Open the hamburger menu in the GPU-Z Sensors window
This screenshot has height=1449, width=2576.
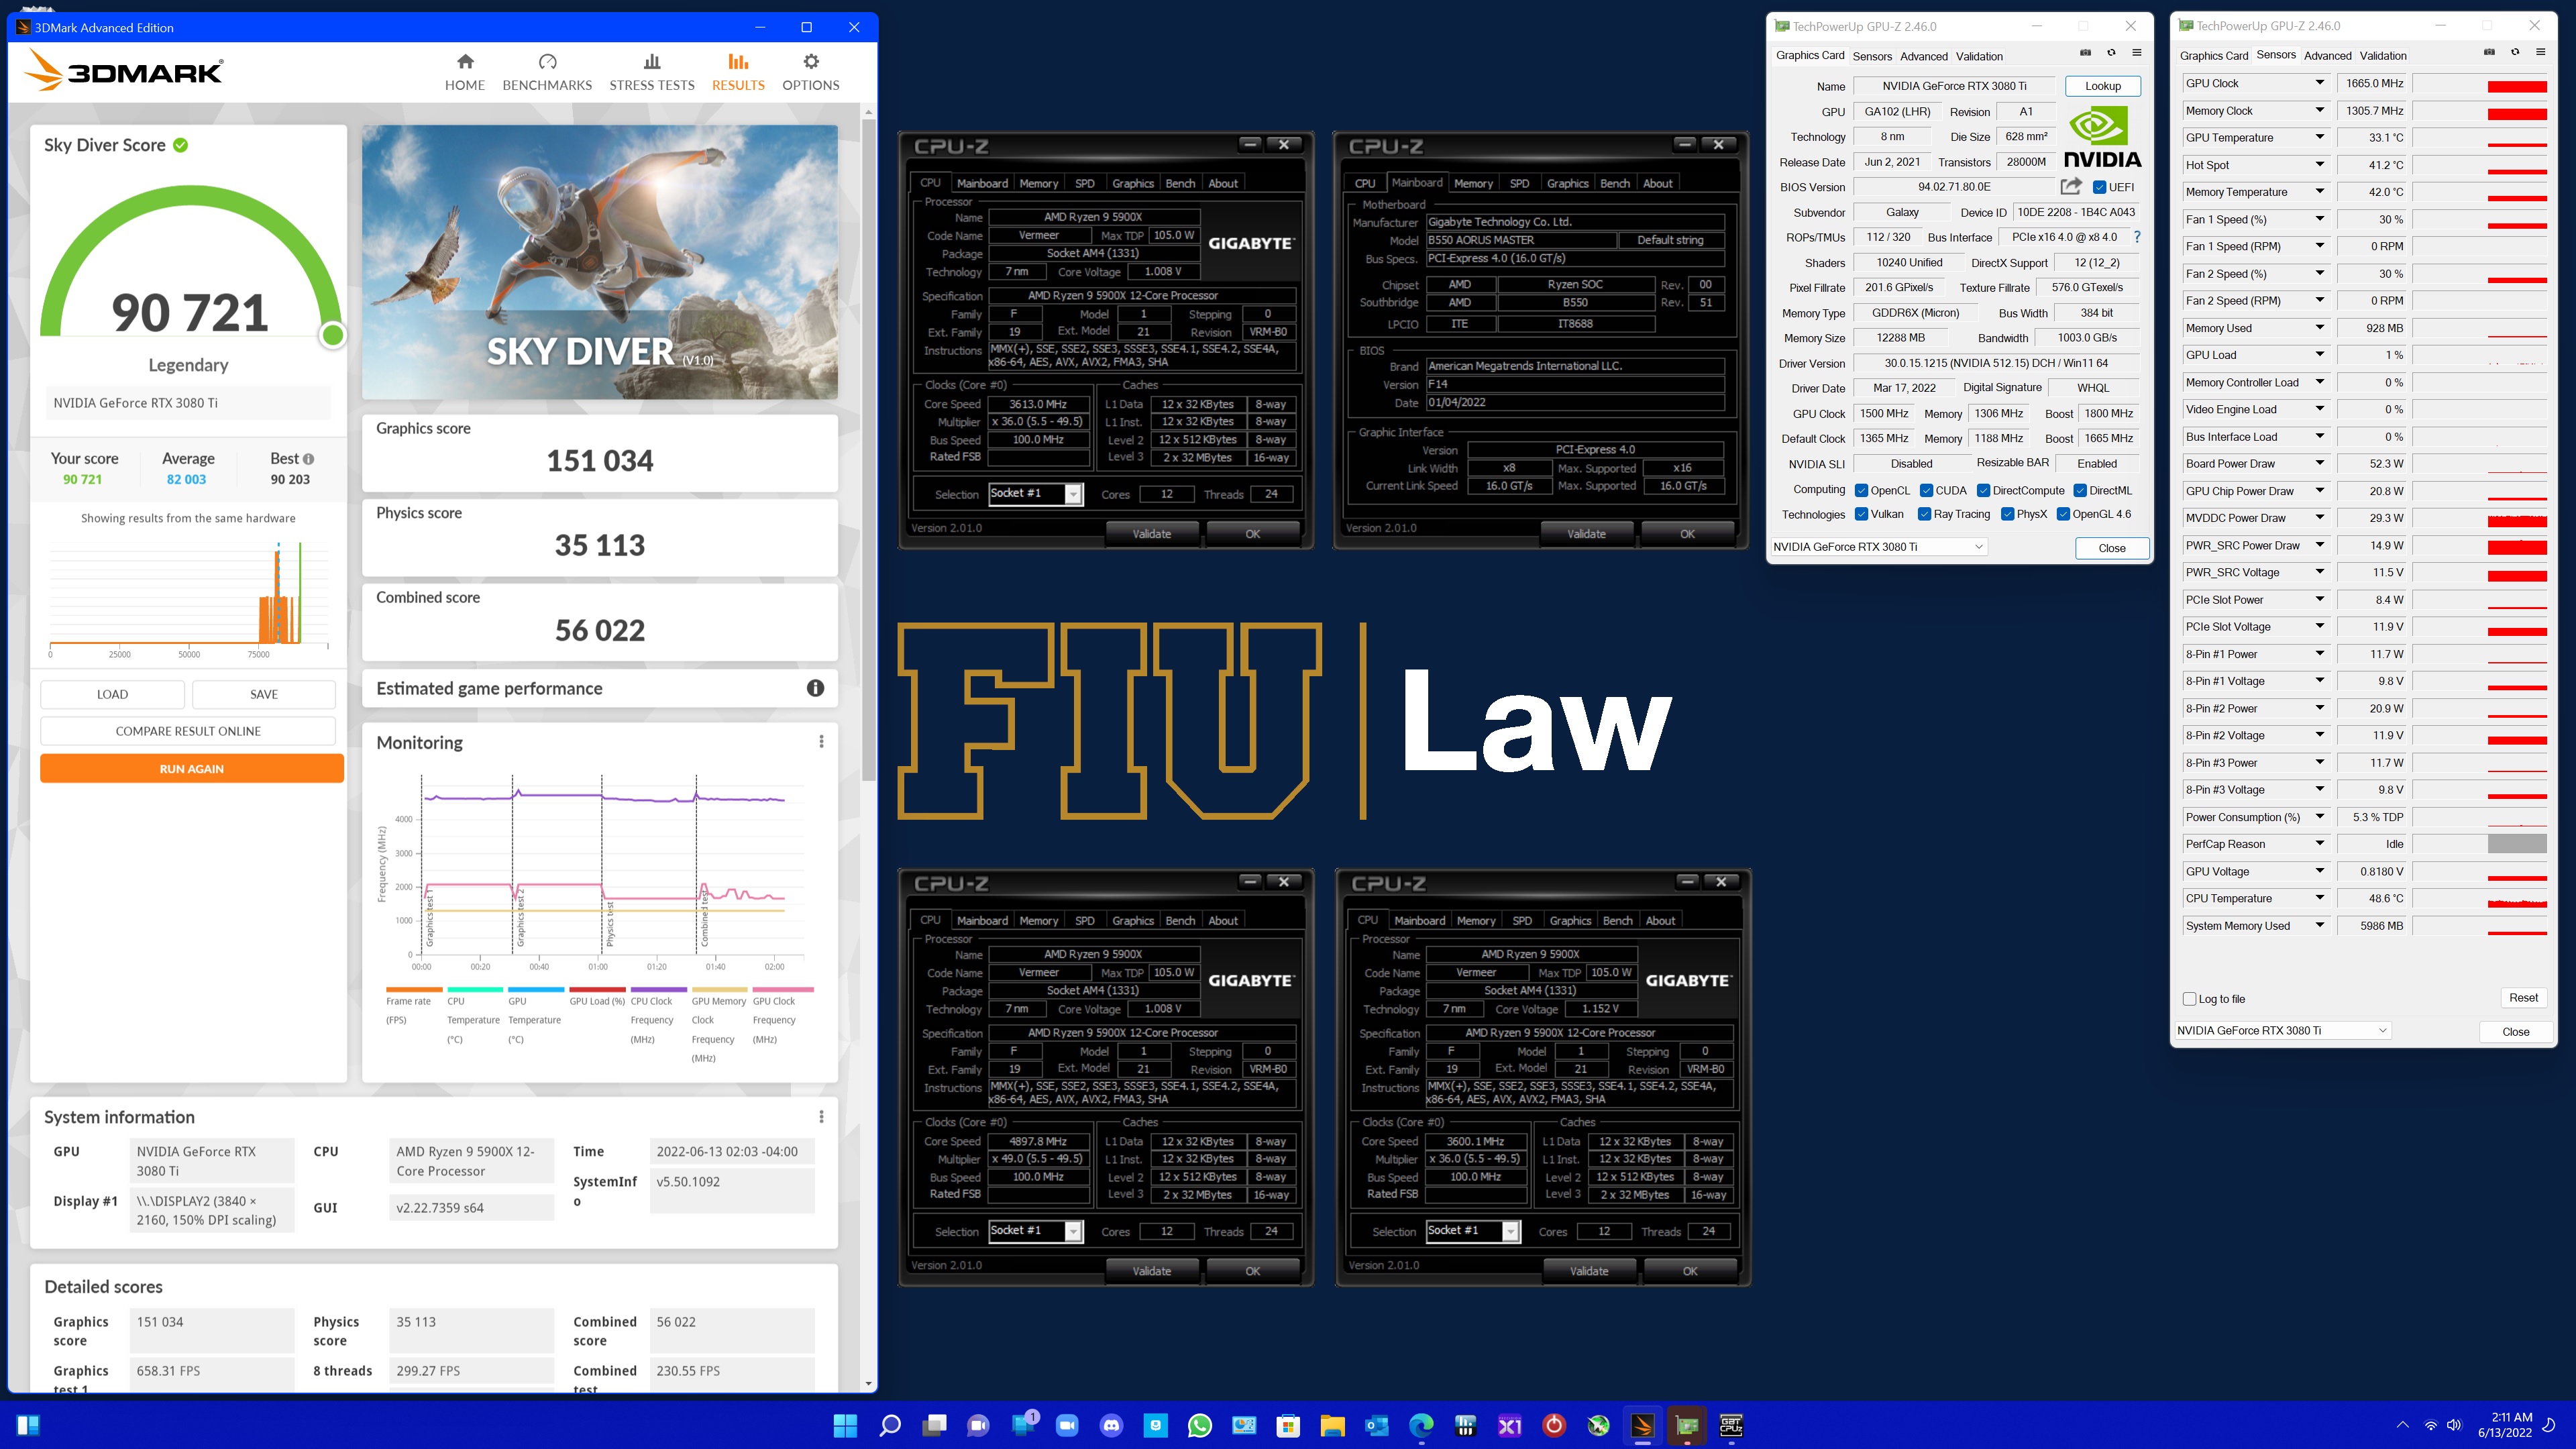(x=2541, y=53)
